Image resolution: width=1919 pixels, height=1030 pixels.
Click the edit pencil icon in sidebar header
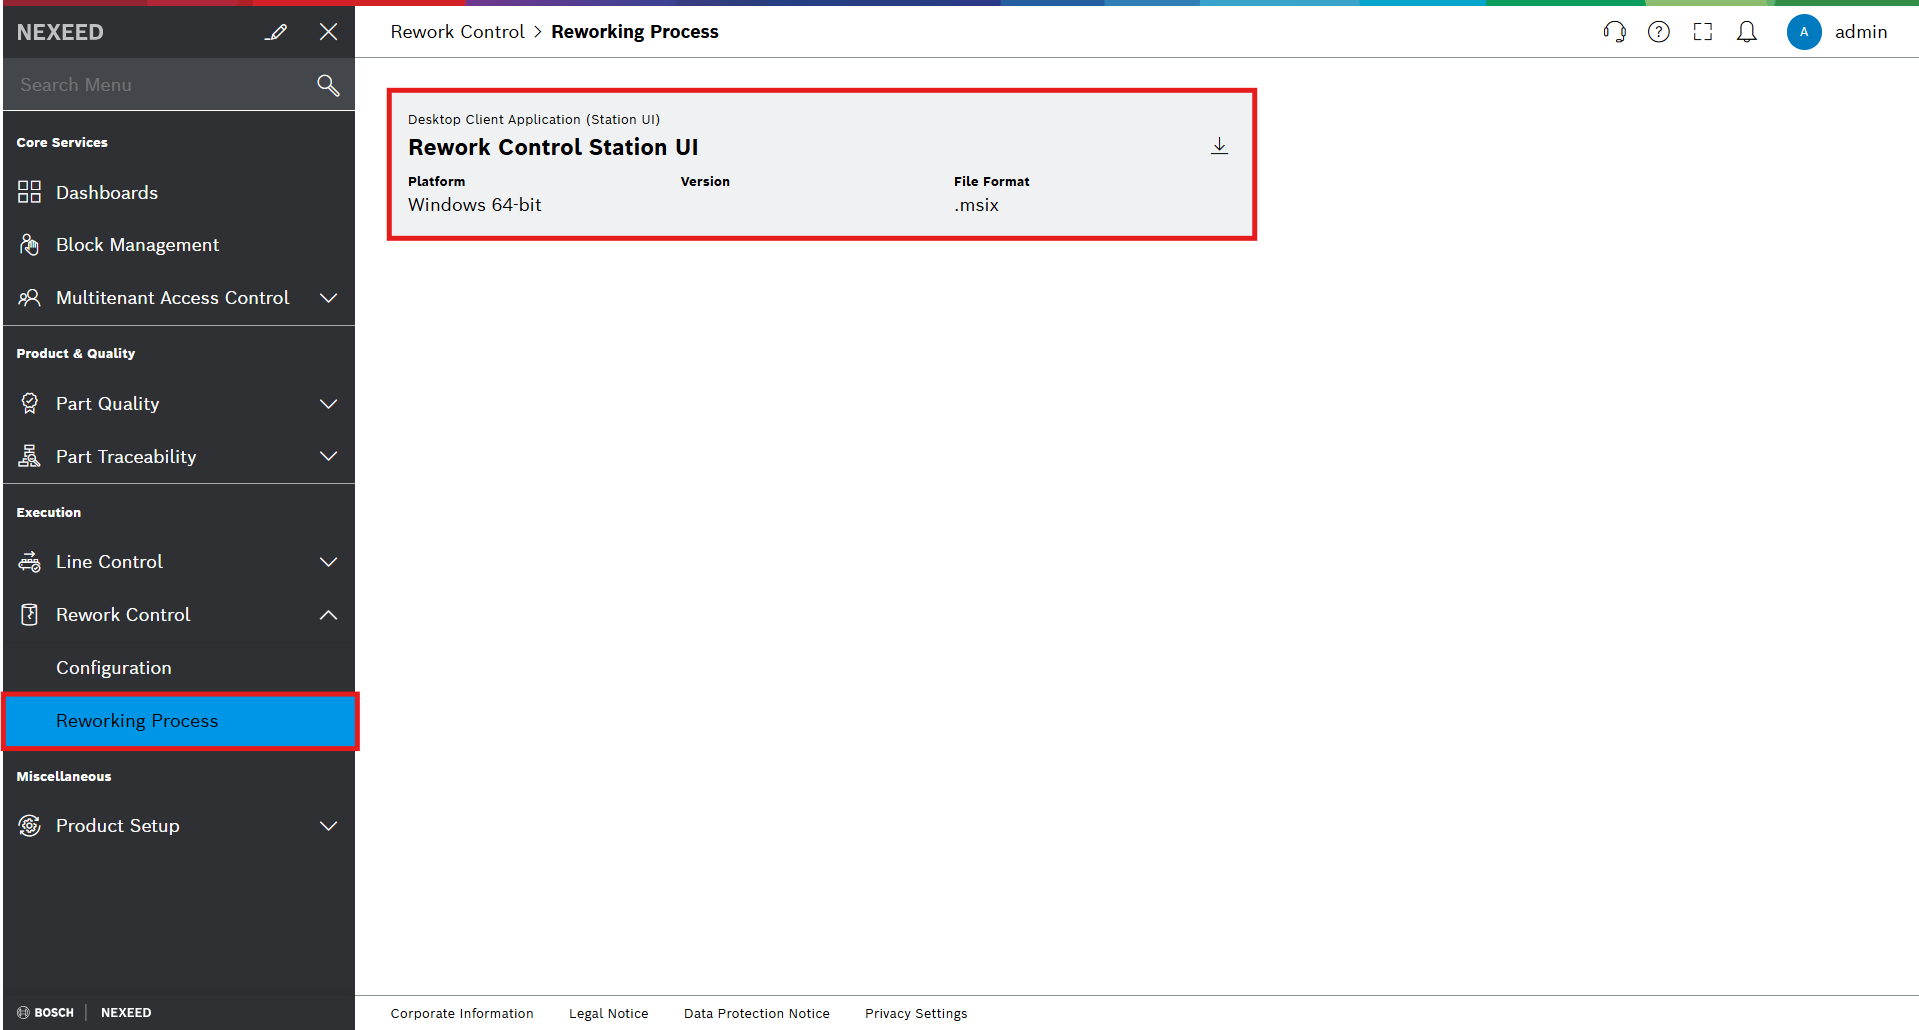pyautogui.click(x=276, y=32)
